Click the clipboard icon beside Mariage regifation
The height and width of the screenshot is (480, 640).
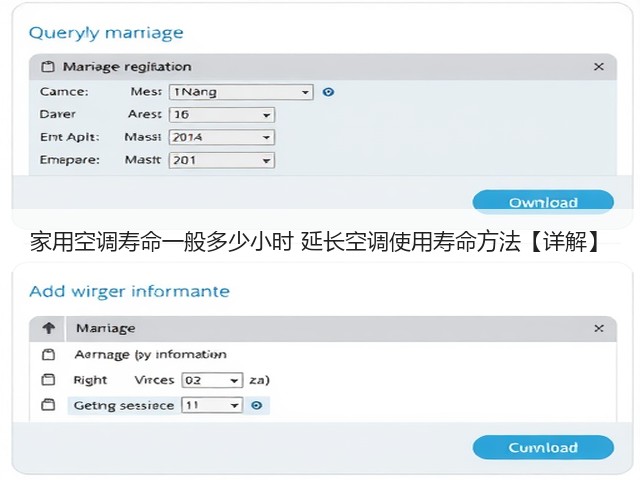pyautogui.click(x=48, y=67)
